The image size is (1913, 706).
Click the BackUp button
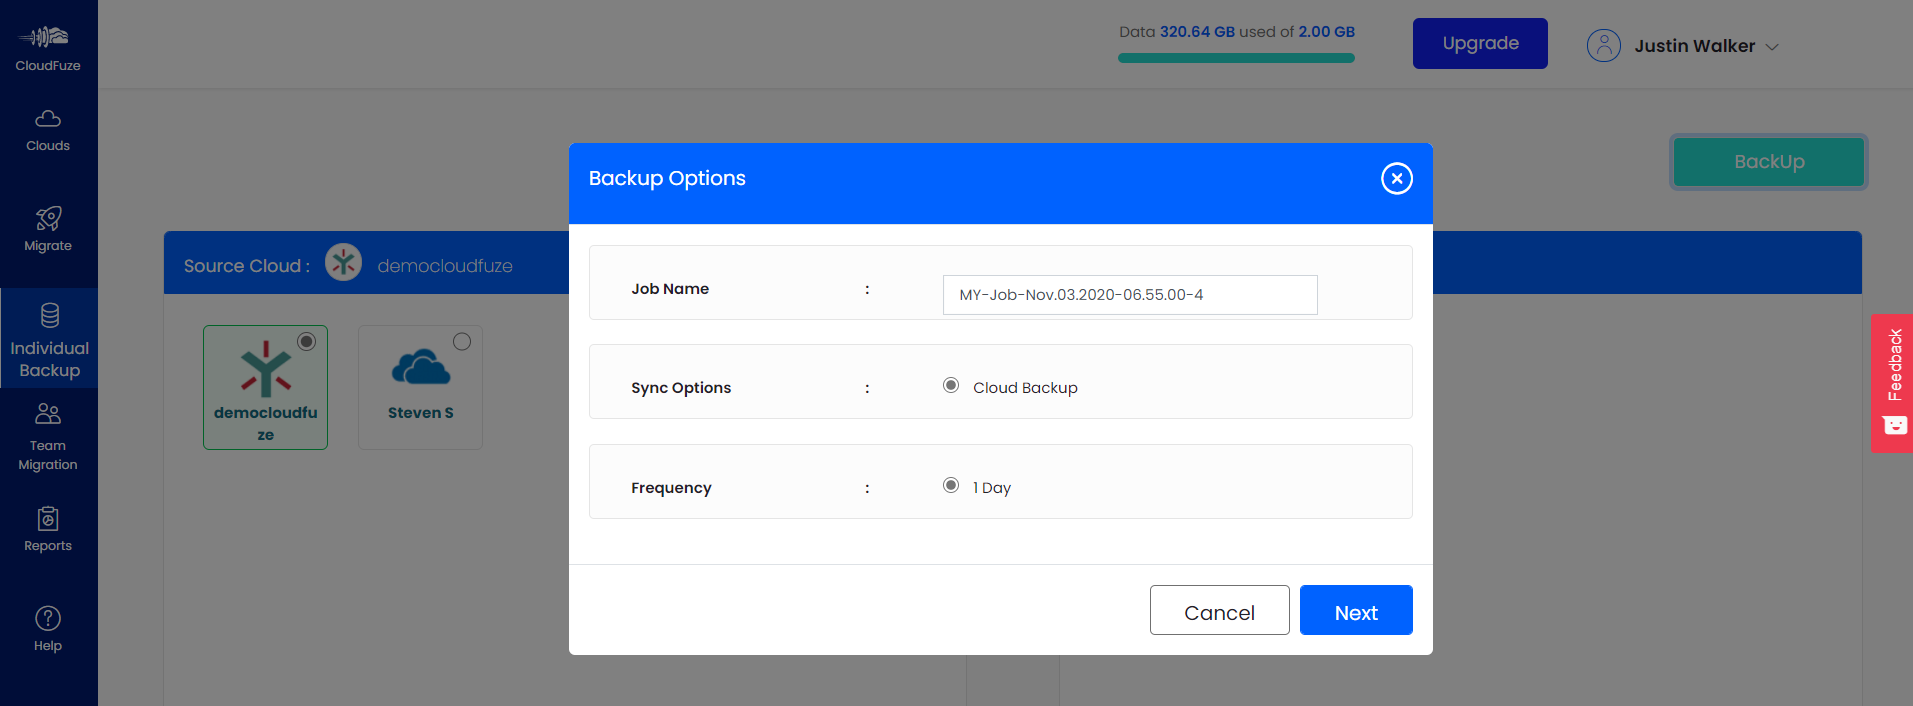(x=1769, y=161)
